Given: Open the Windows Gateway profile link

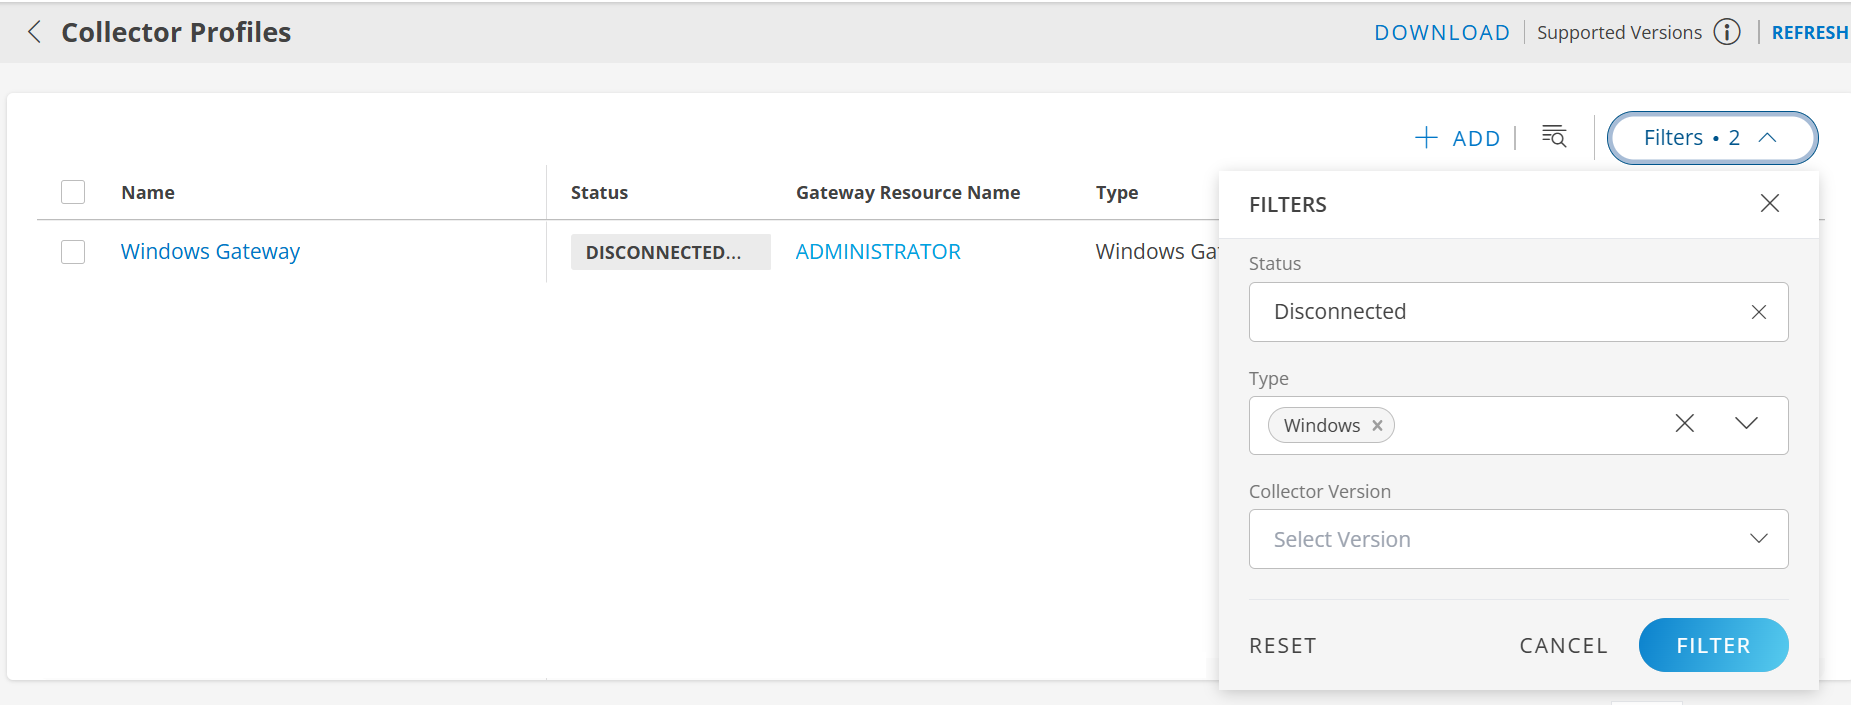Looking at the screenshot, I should (x=210, y=252).
